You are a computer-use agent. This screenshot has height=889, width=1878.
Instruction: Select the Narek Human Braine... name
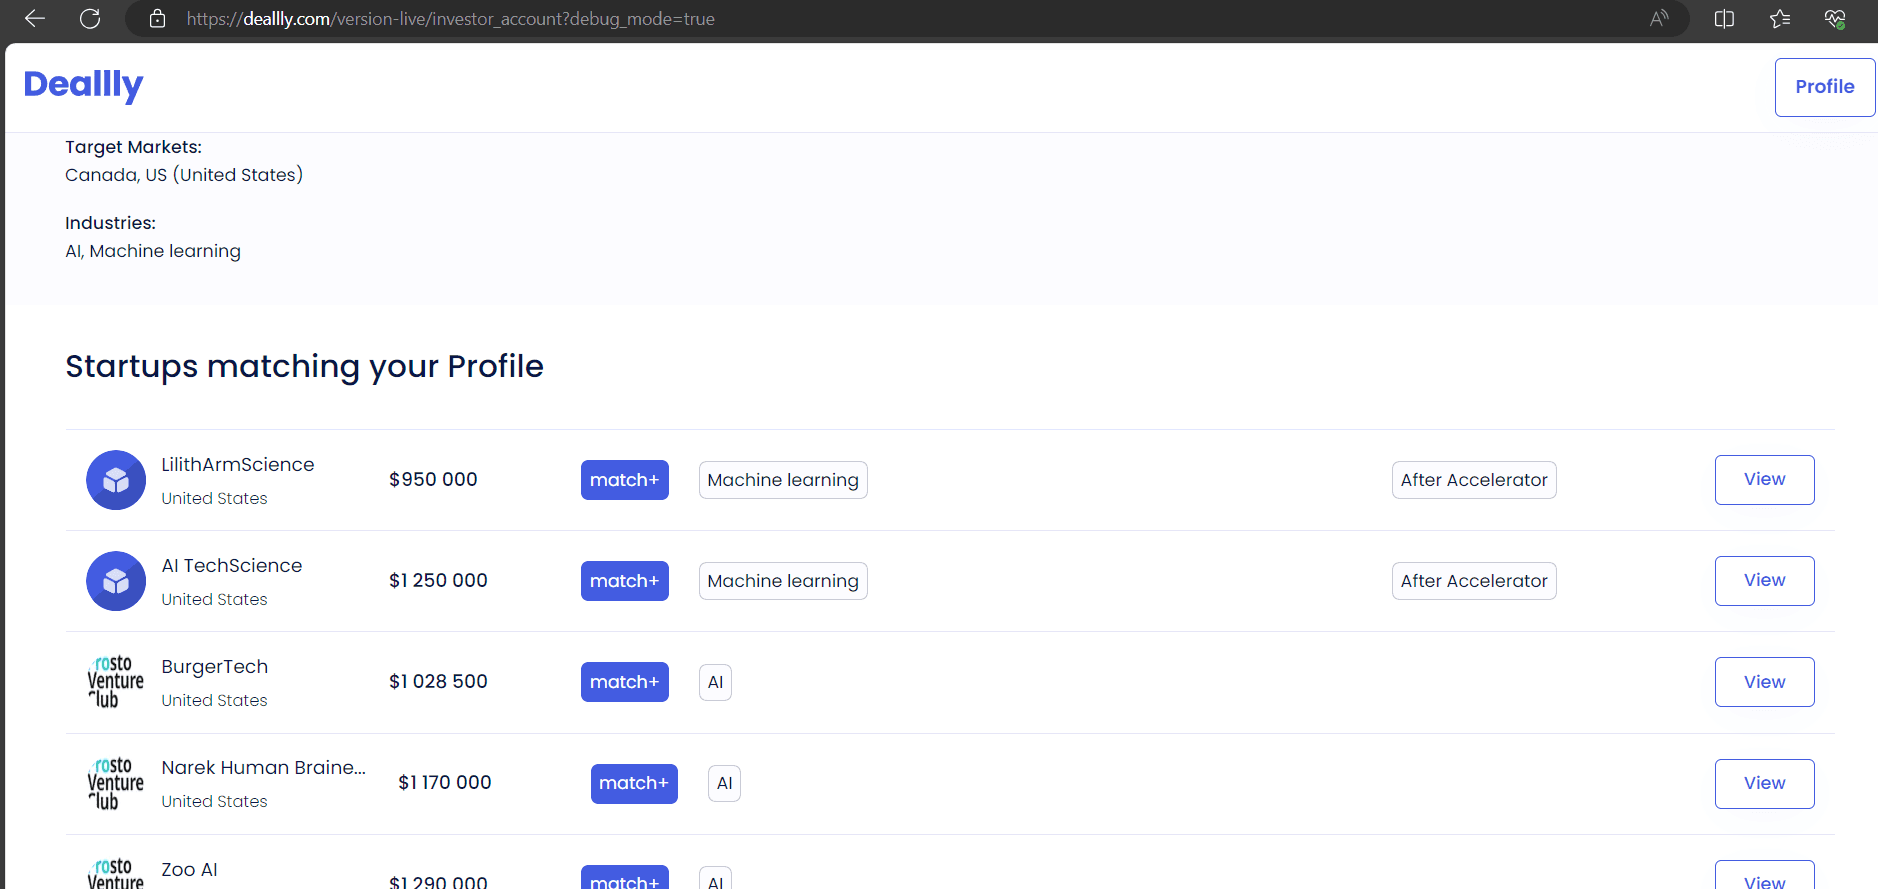click(264, 768)
